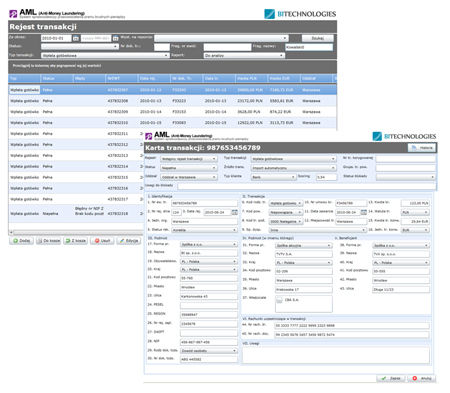This screenshot has height=393, width=450.
Task: Open the Rodz dok. tożs. dropdown
Action: [209, 351]
